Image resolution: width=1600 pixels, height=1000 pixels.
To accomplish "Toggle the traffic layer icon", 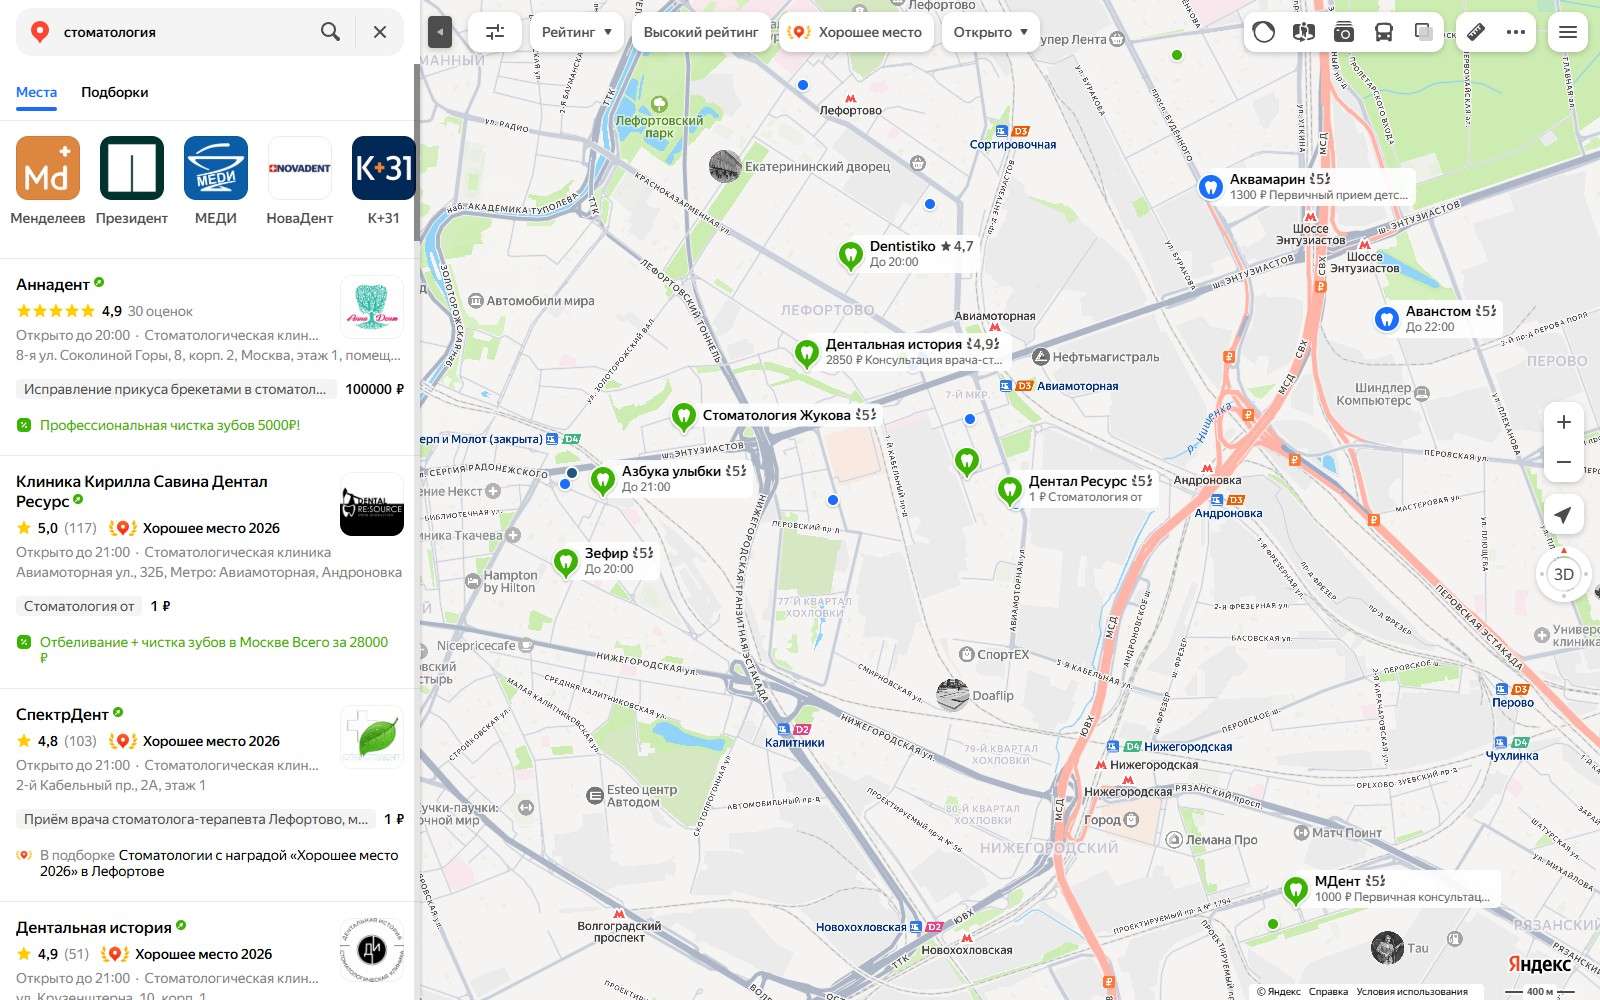I will pyautogui.click(x=1264, y=32).
